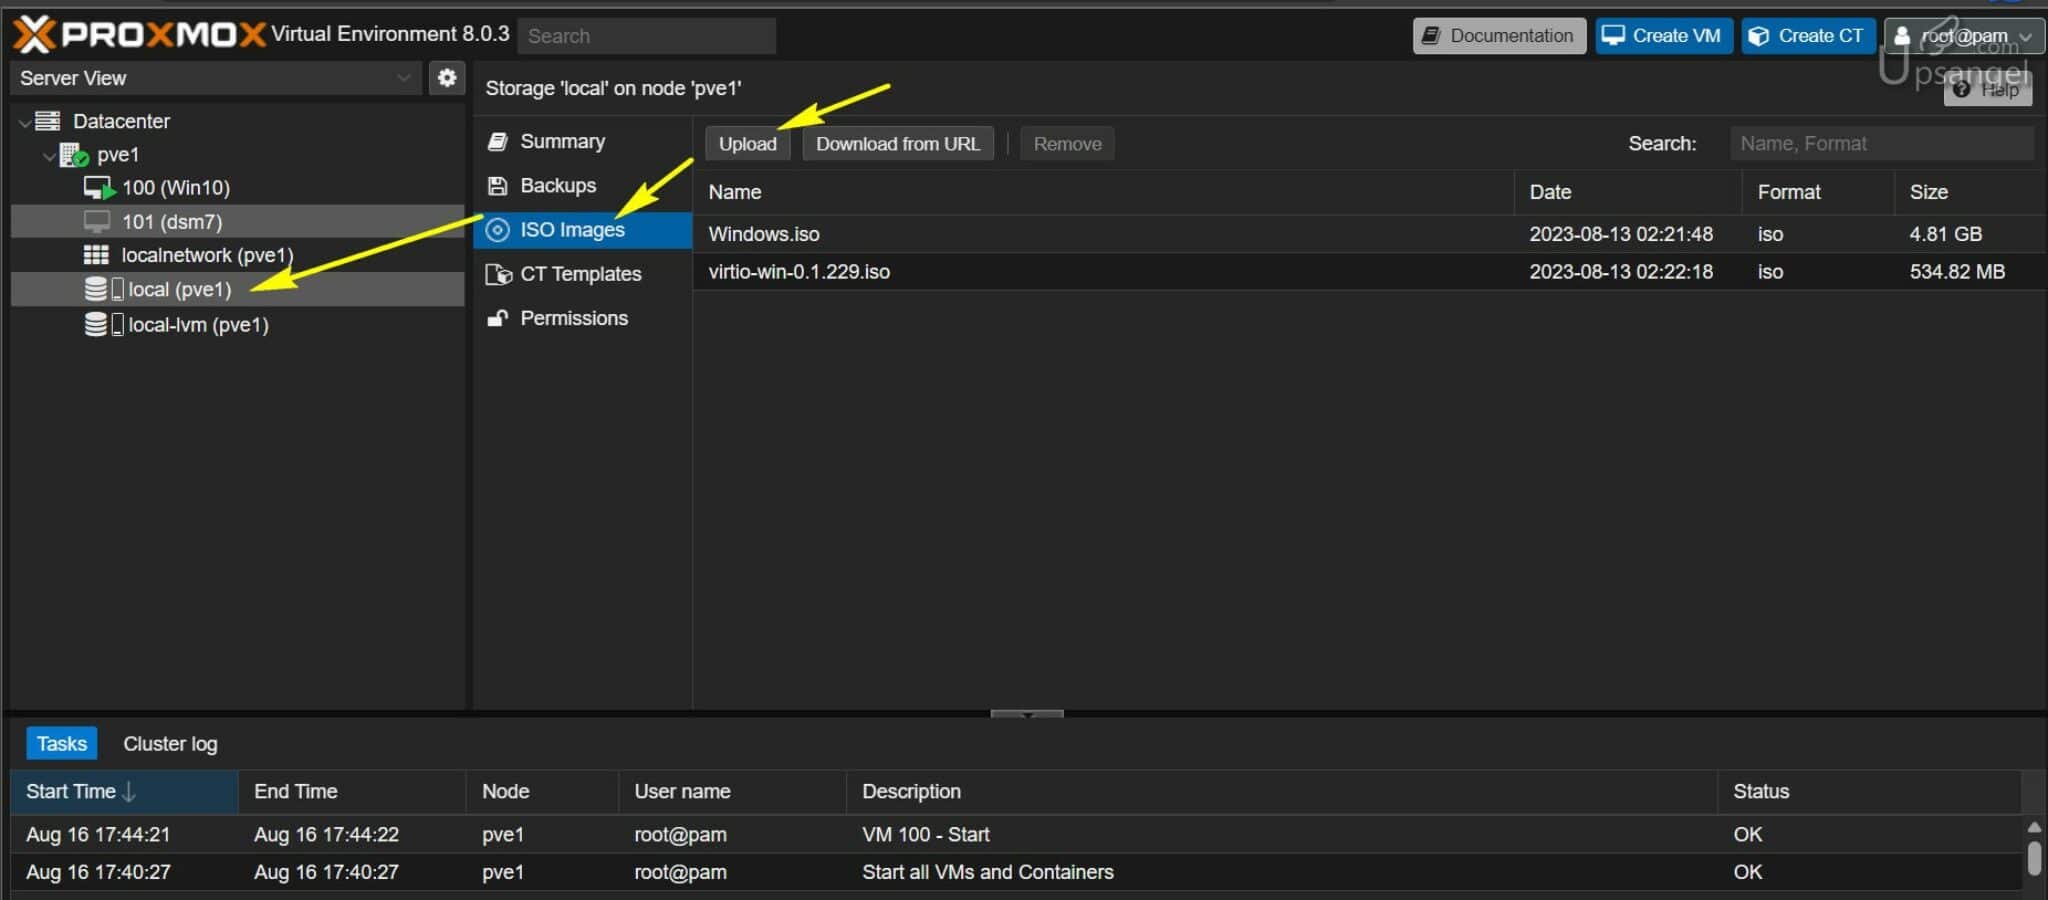
Task: Click Download from URL button
Action: pyautogui.click(x=897, y=144)
